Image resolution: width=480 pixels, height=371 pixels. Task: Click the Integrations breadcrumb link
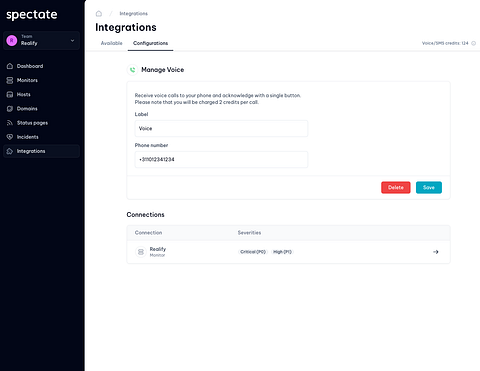(133, 14)
